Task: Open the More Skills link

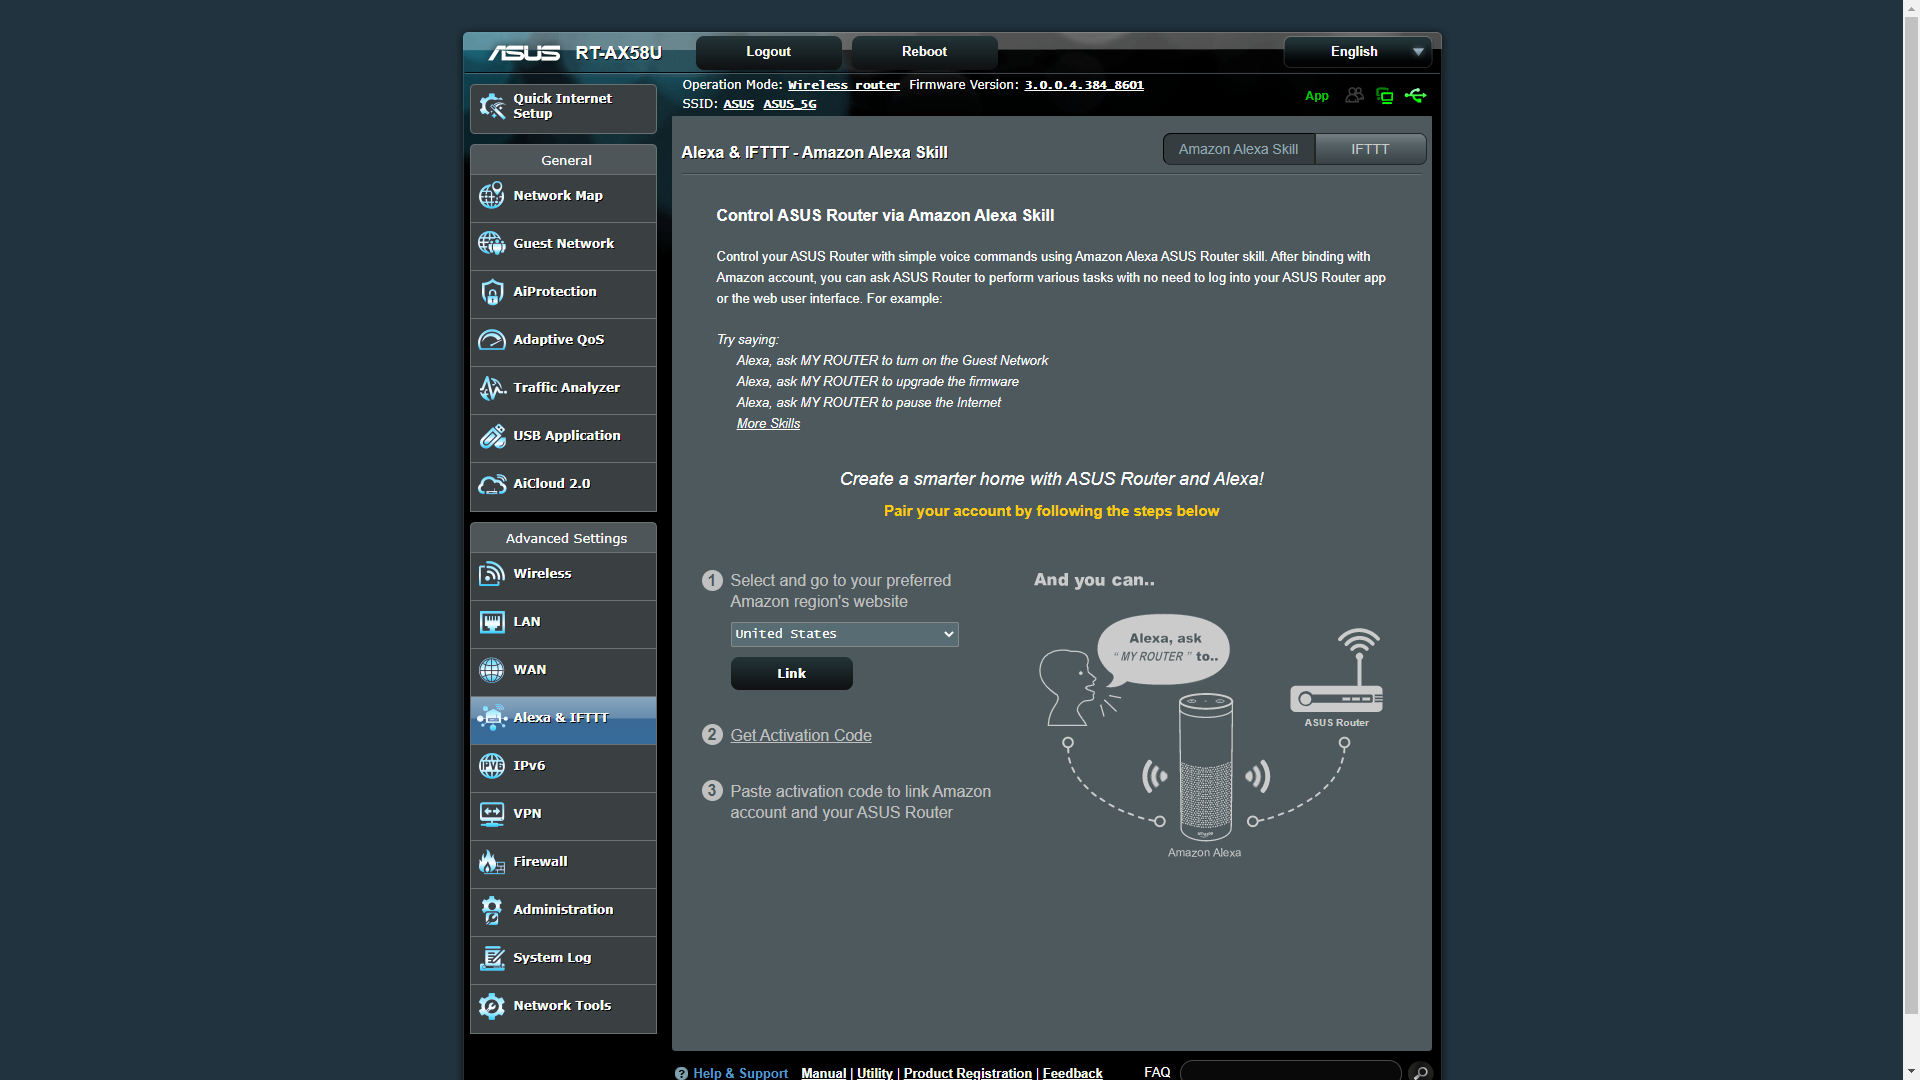Action: (768, 424)
